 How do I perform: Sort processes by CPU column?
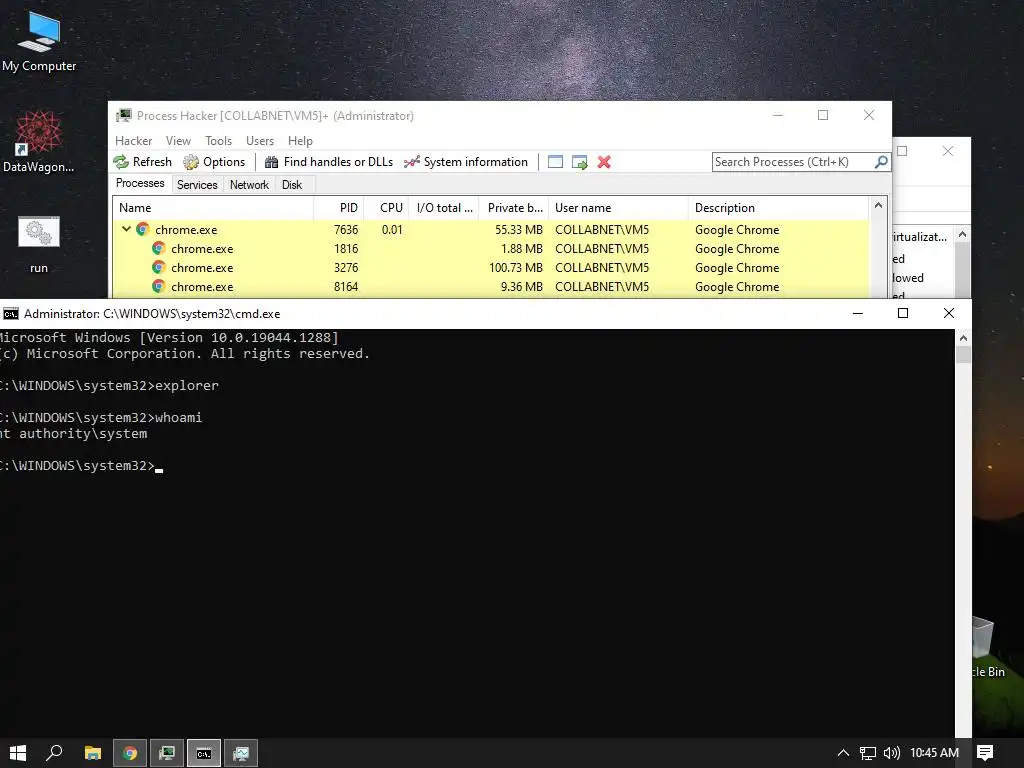(386, 208)
